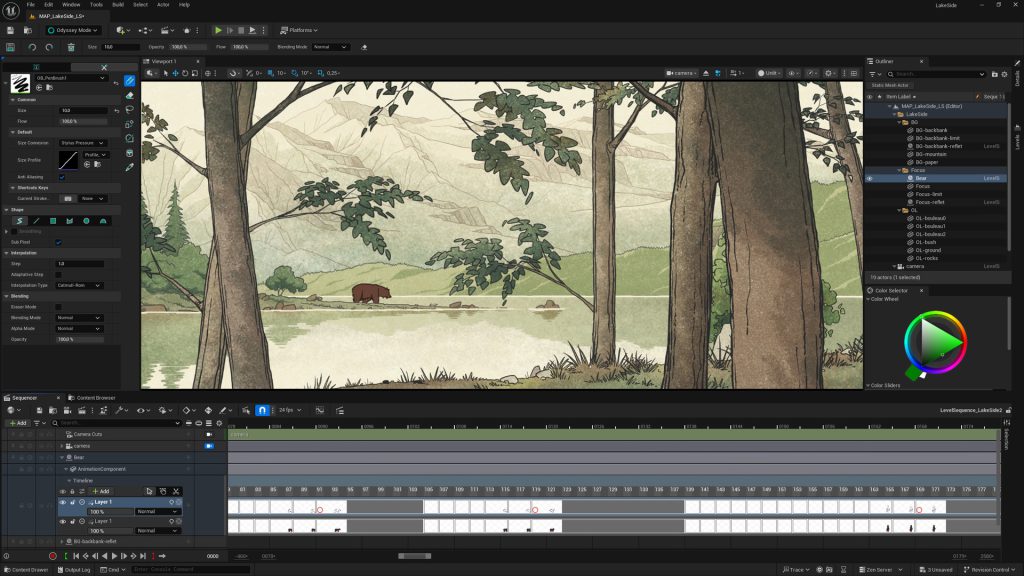Image resolution: width=1024 pixels, height=576 pixels.
Task: Choose the ellipse shape icon
Action: click(x=86, y=221)
